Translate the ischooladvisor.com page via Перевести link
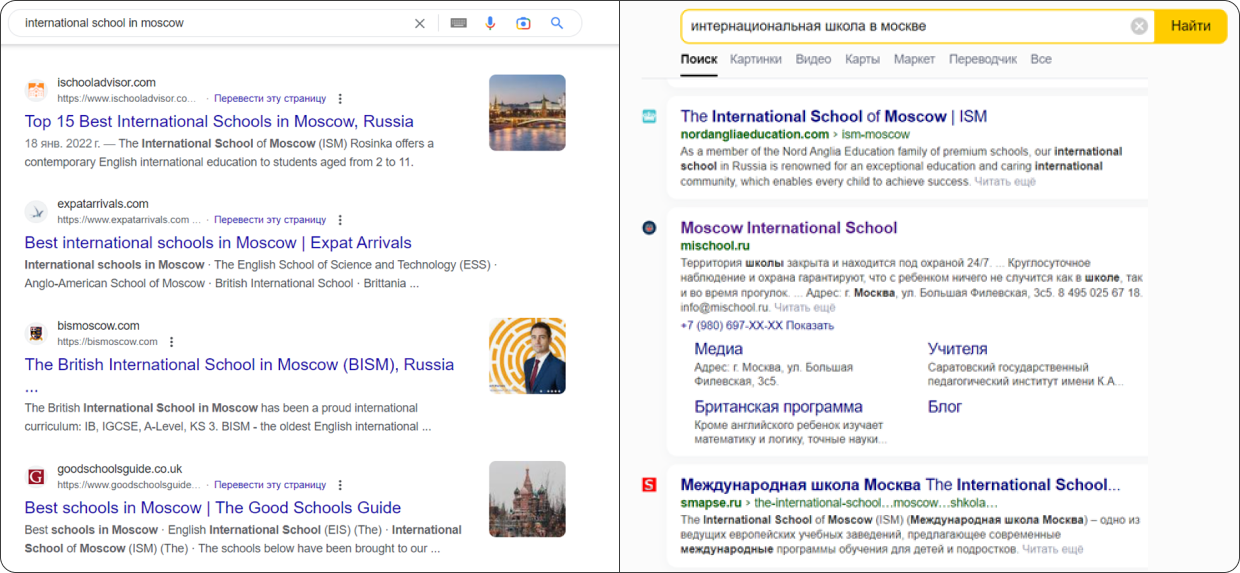Image resolution: width=1240 pixels, height=573 pixels. pyautogui.click(x=270, y=99)
